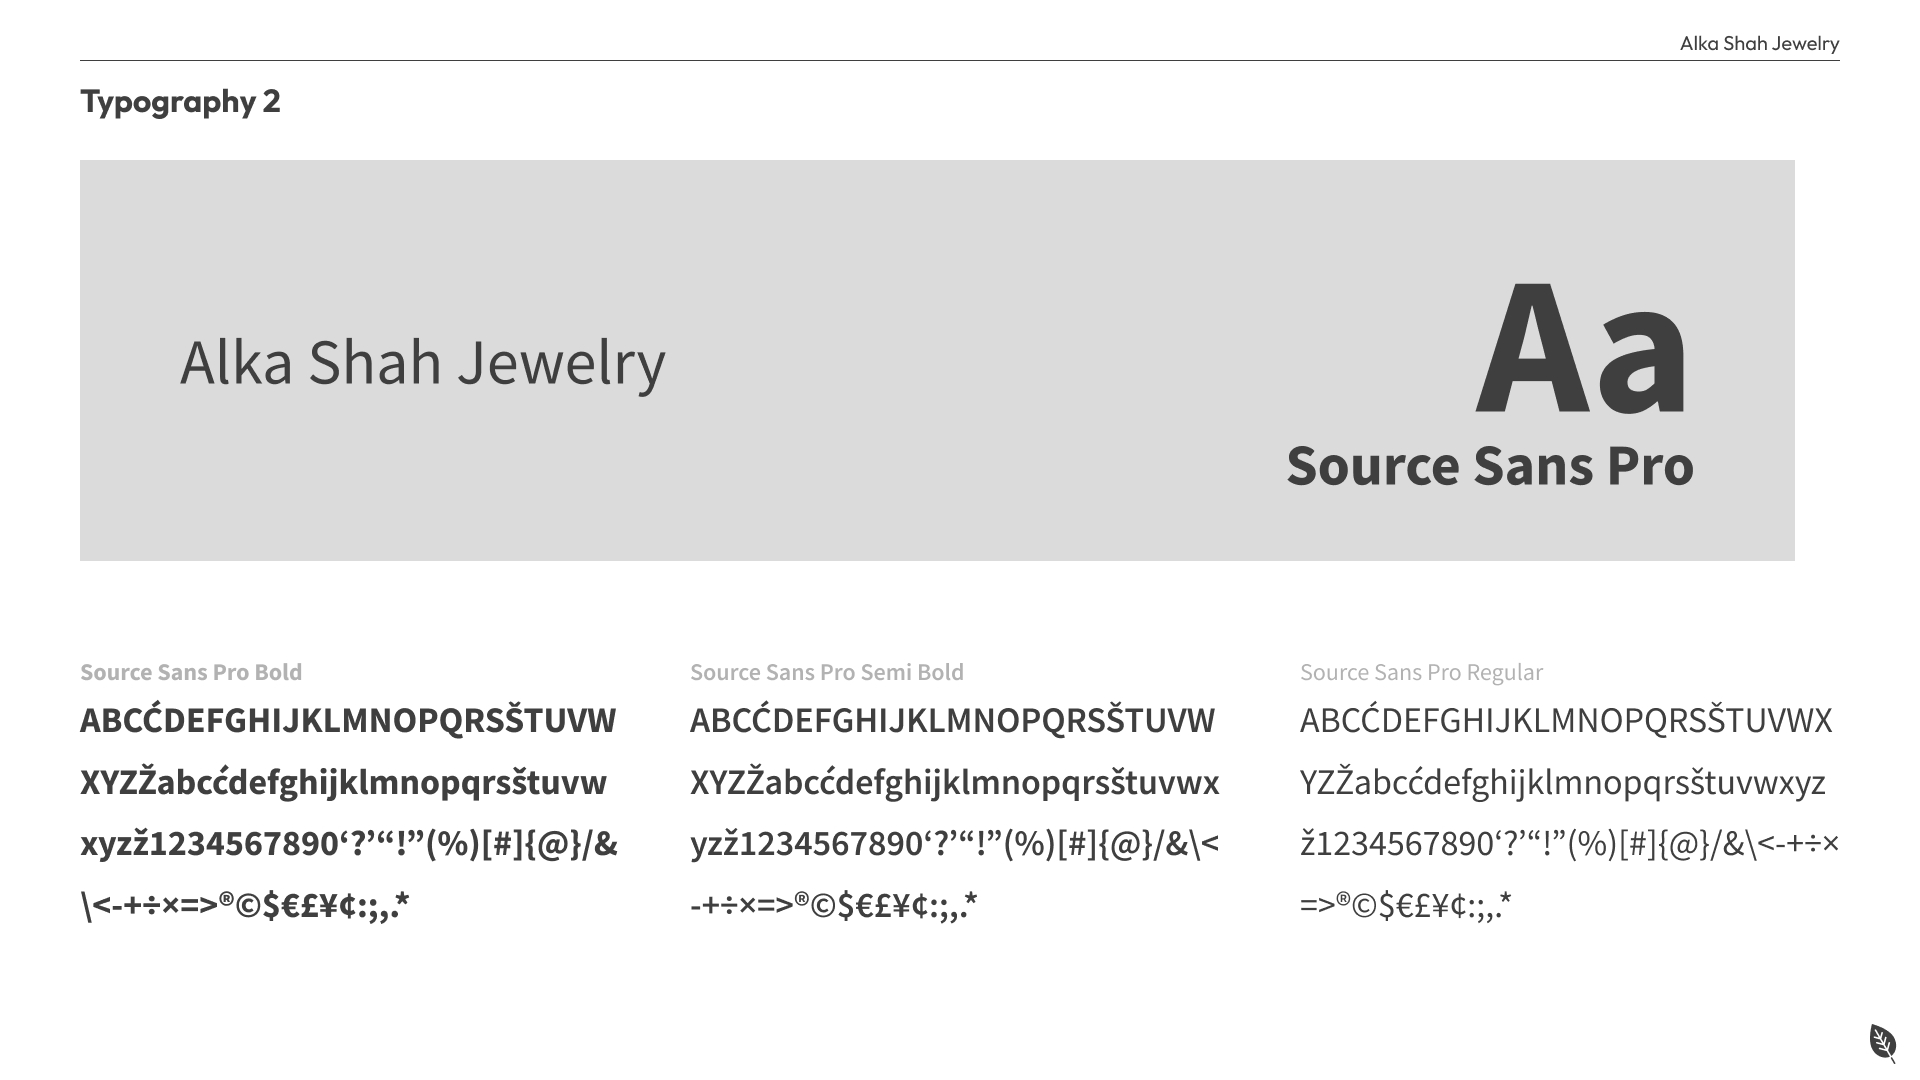
Task: Select the Semi Bold last symbols line
Action: 833,906
